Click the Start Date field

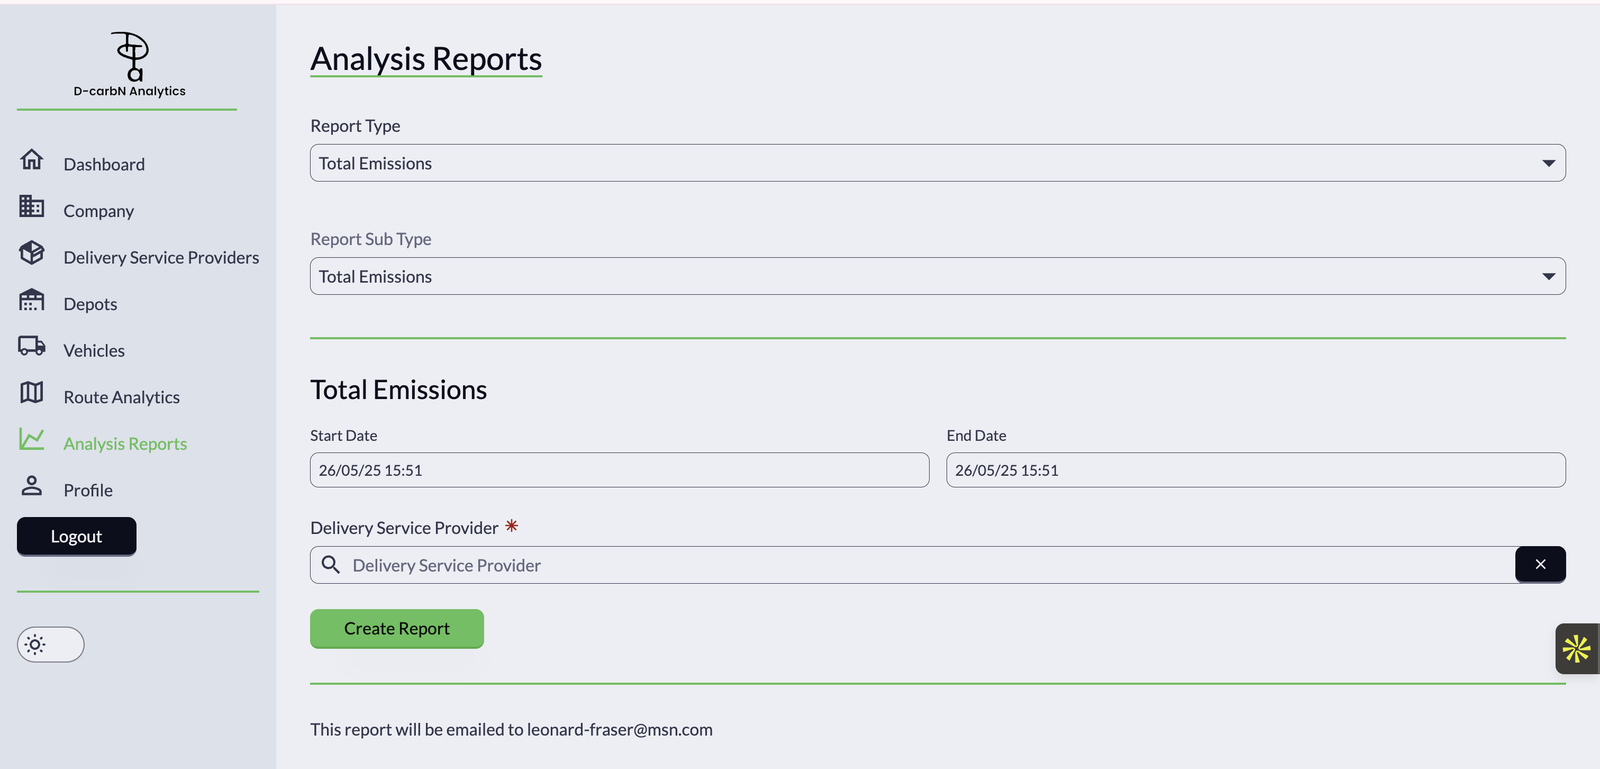620,470
